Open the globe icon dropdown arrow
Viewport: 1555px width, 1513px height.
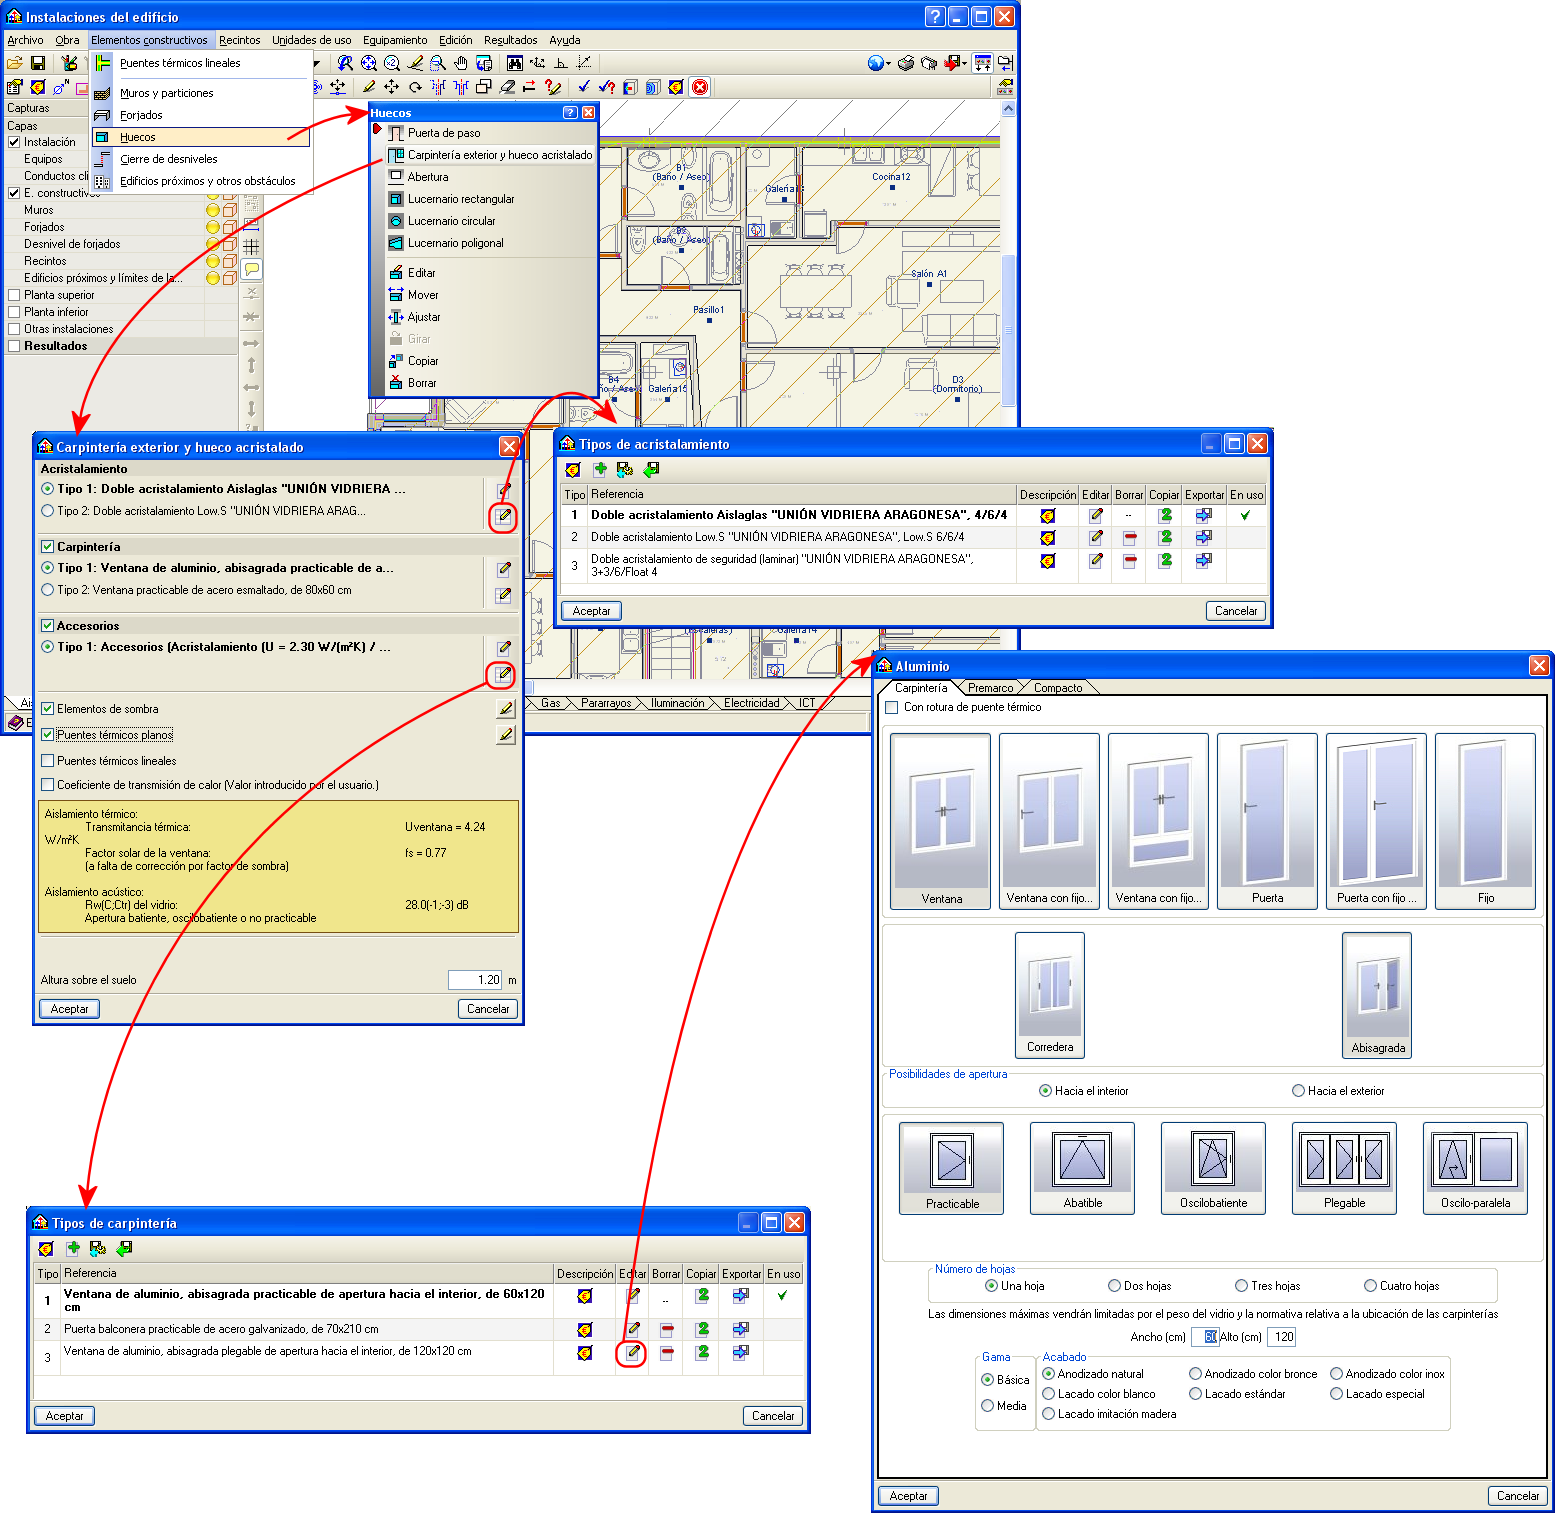(888, 63)
